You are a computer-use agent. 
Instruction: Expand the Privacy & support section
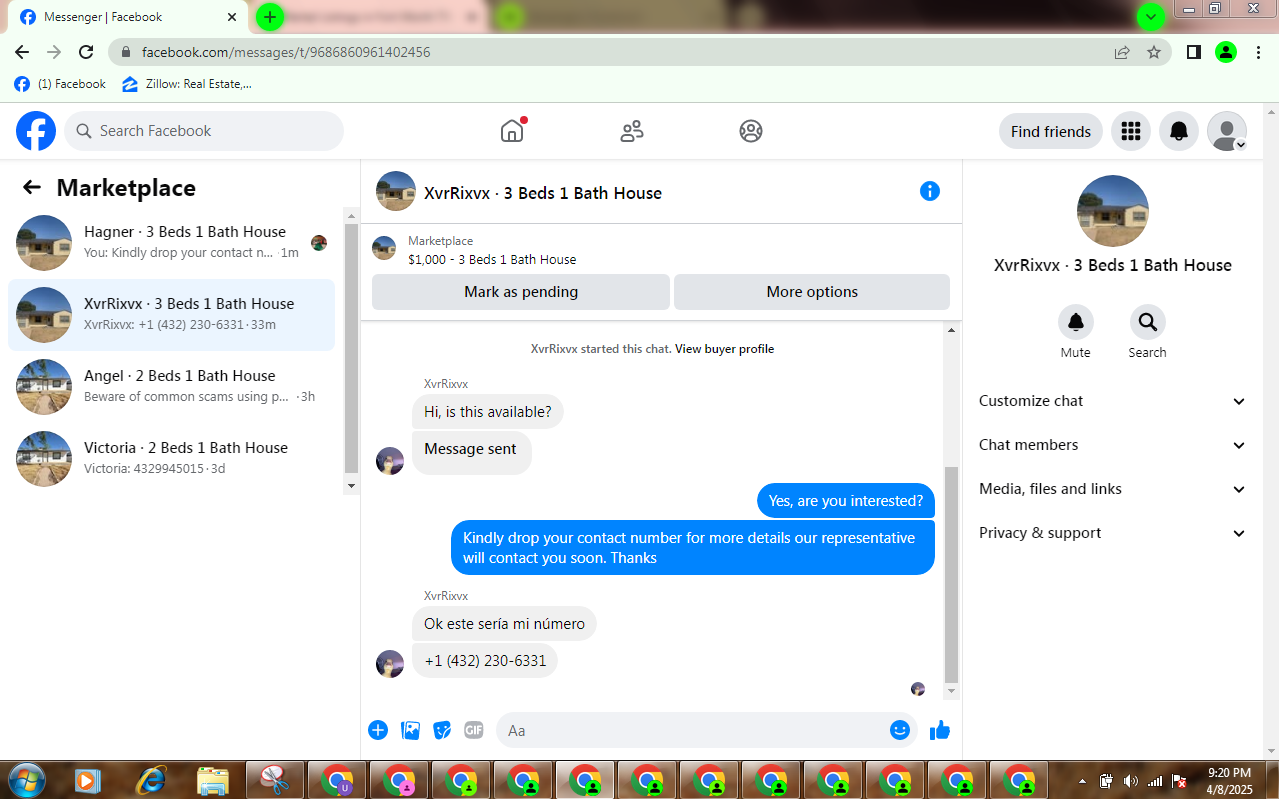click(1113, 533)
